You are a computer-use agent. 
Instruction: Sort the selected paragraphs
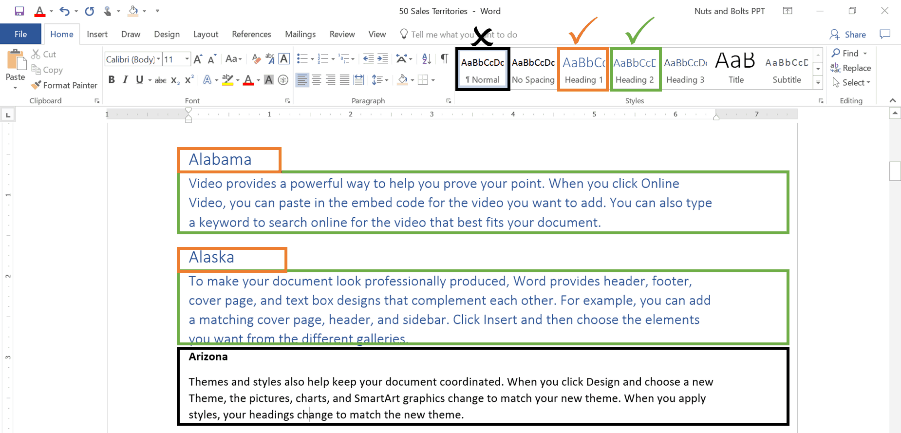click(426, 59)
